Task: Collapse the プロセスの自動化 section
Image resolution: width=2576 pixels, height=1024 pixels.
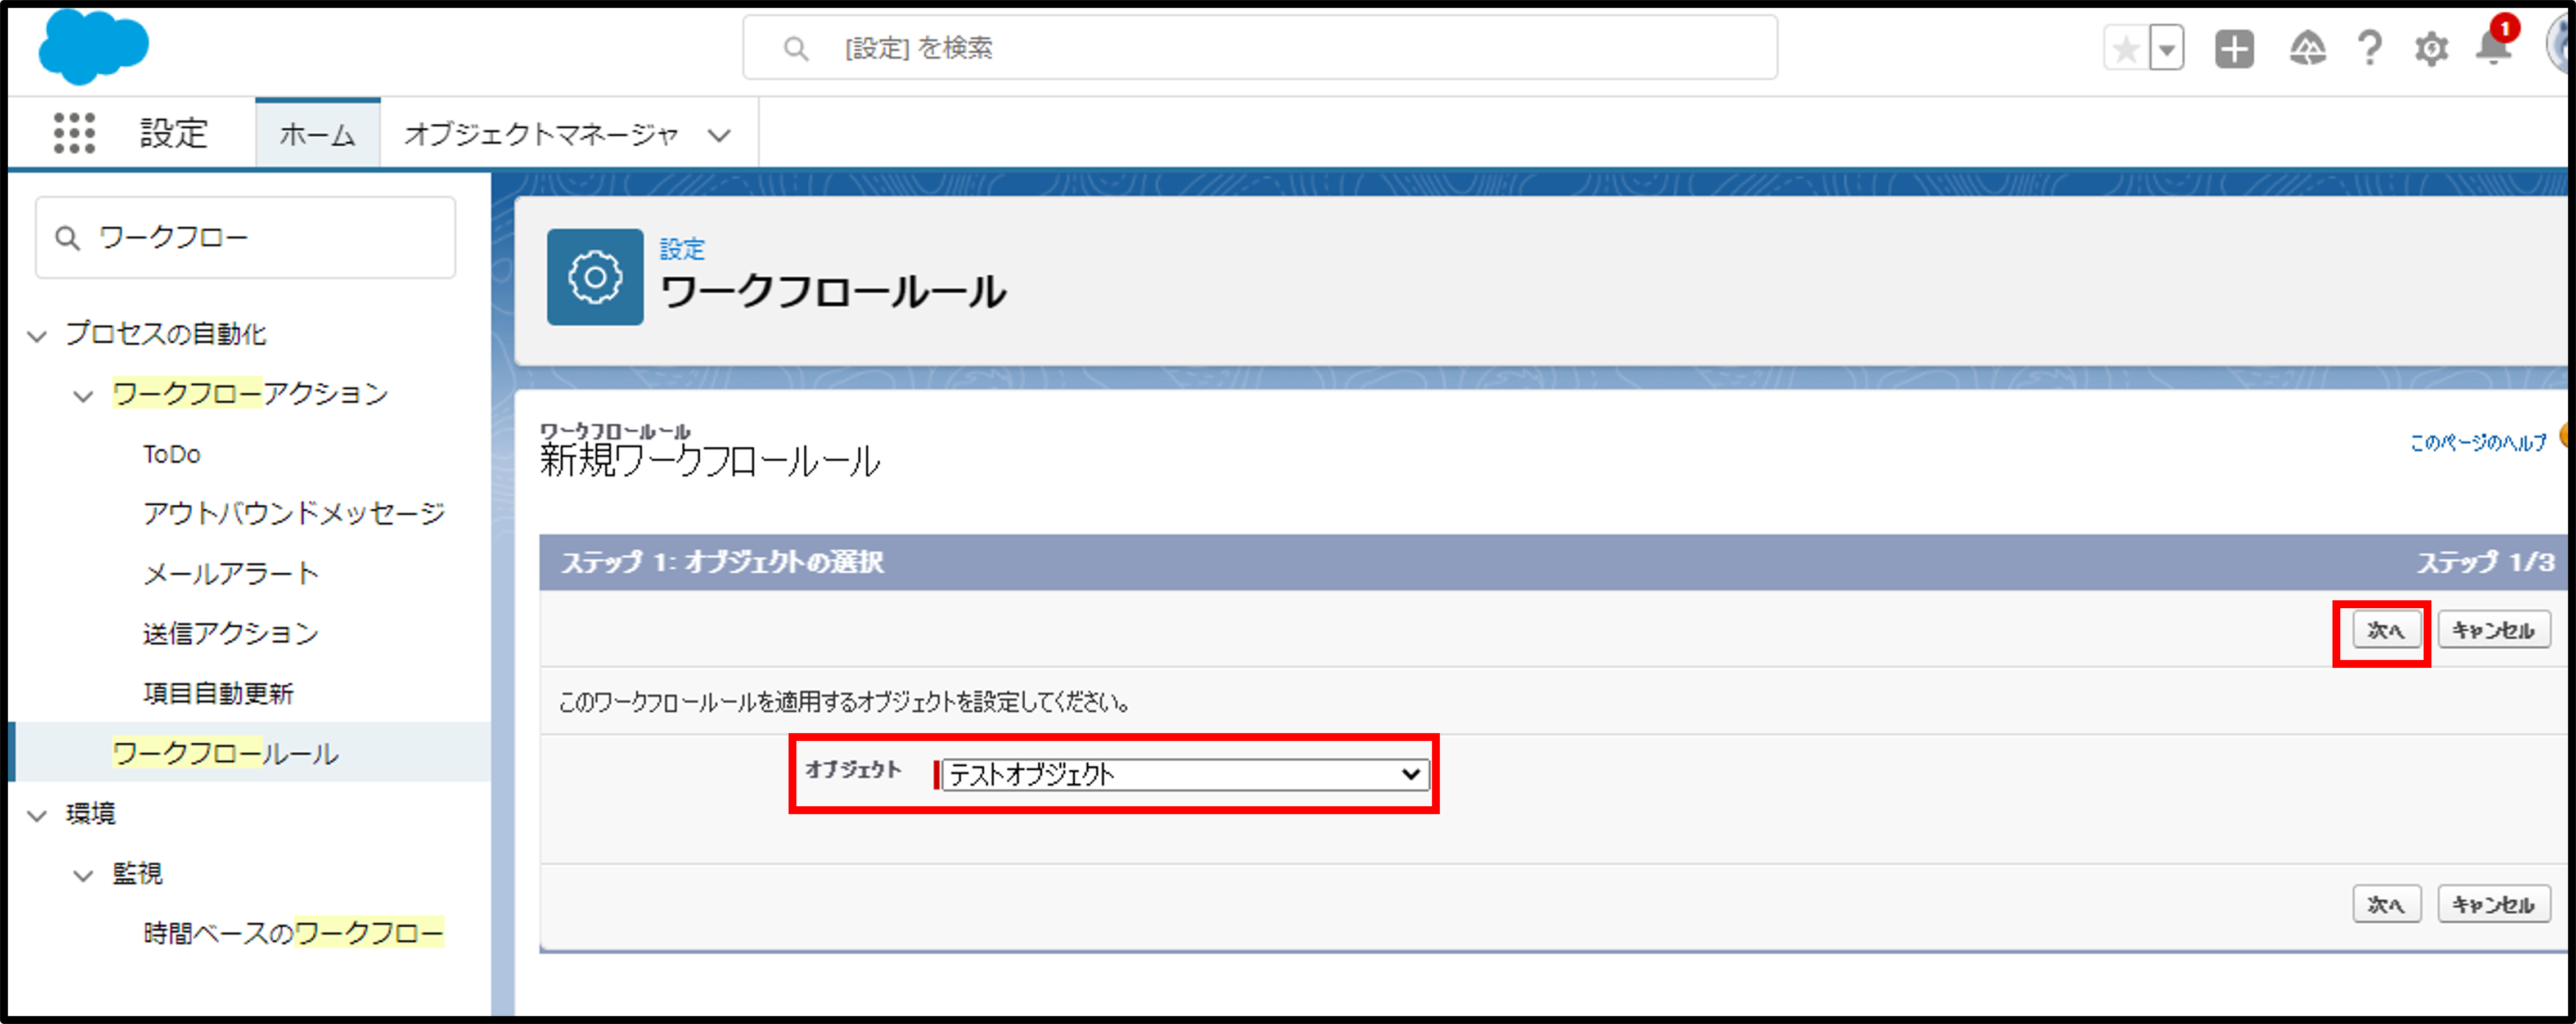Action: (38, 336)
